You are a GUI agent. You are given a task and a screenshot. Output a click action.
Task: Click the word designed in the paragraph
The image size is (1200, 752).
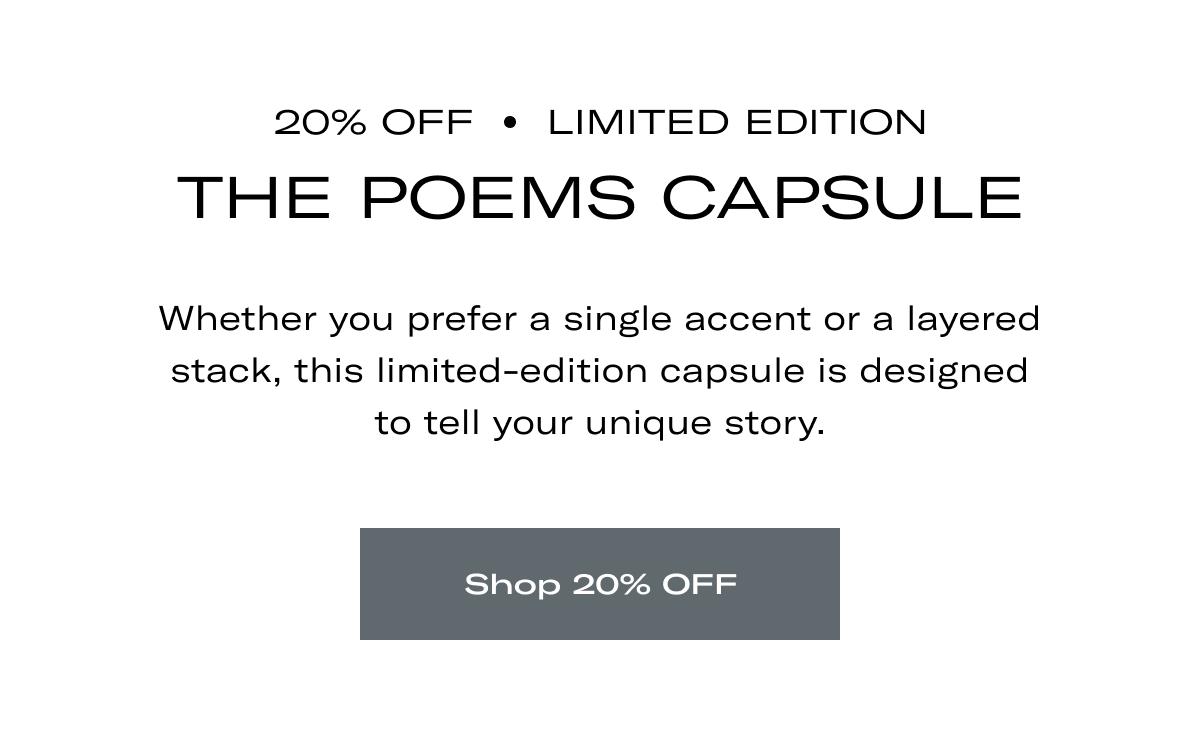[x=943, y=371]
